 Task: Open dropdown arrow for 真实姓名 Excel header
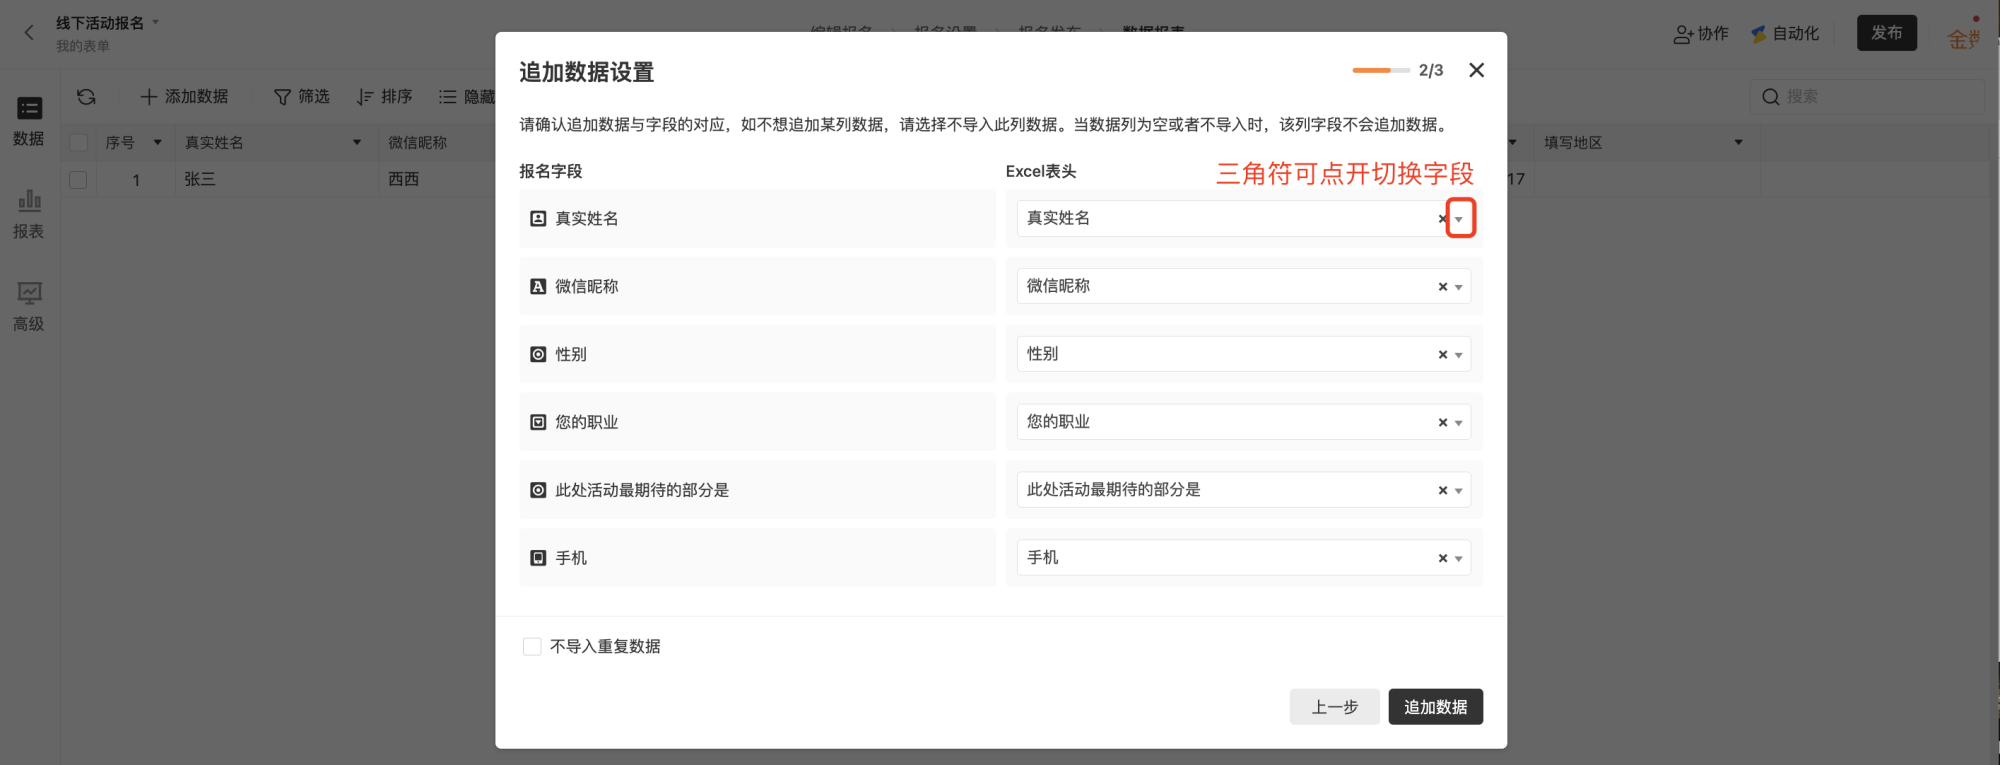pyautogui.click(x=1459, y=219)
